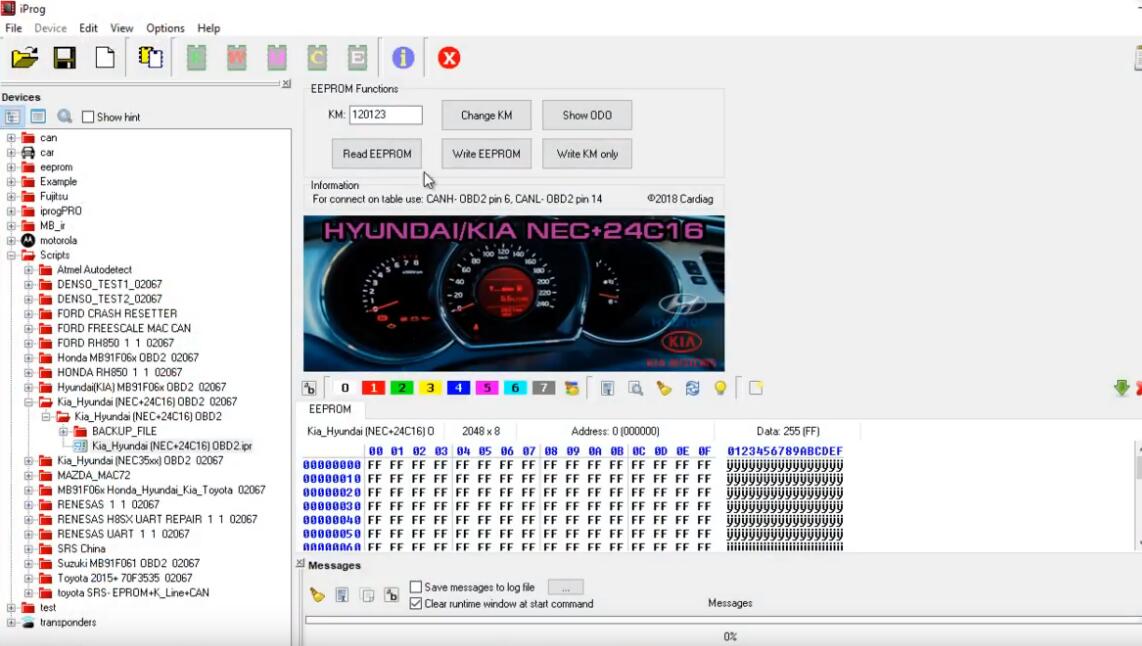Close the Messages panel with small x

point(300,564)
